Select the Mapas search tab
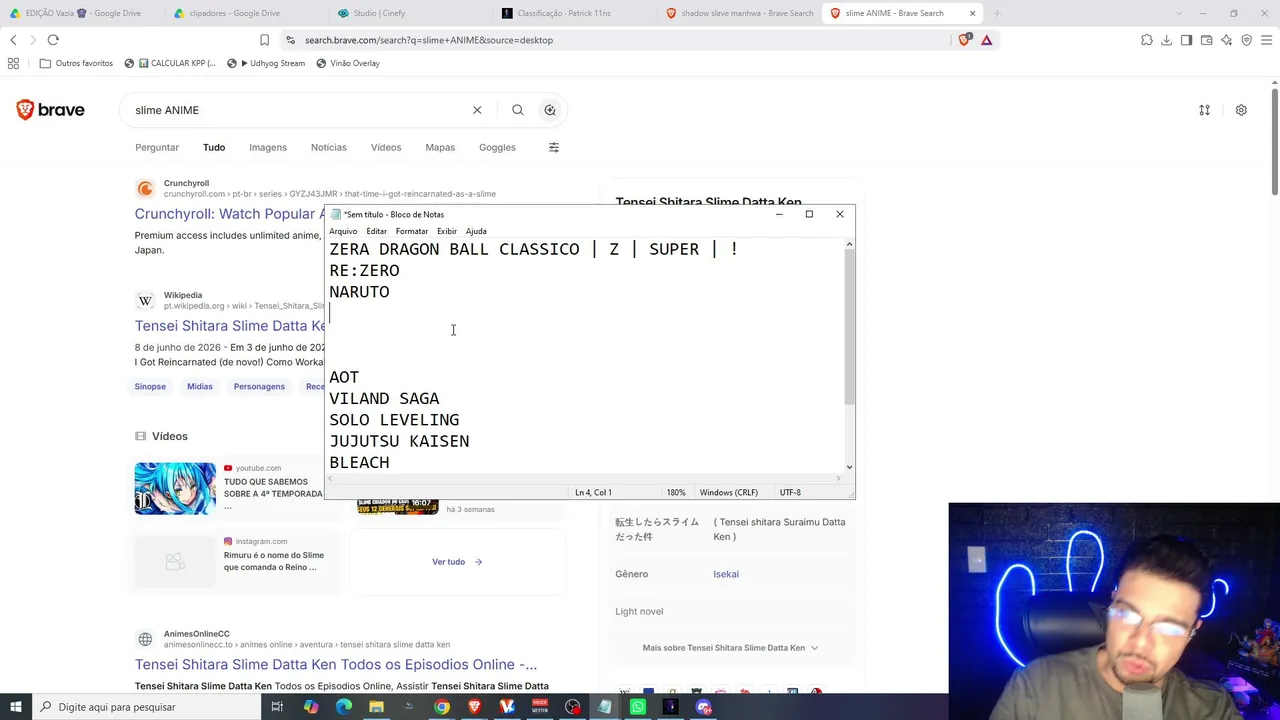This screenshot has height=720, width=1280. pos(440,147)
